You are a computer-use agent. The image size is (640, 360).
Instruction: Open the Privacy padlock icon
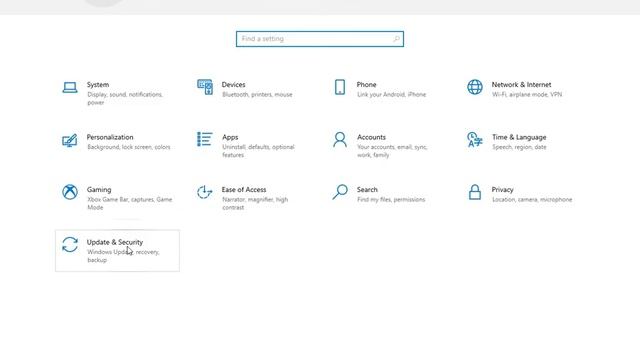[475, 192]
